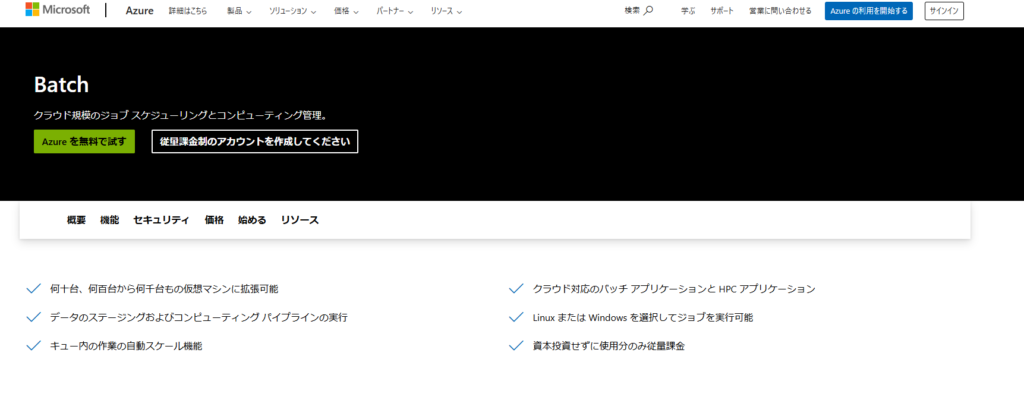Jump to the 始める tab
This screenshot has width=1024, height=400.
coord(252,220)
